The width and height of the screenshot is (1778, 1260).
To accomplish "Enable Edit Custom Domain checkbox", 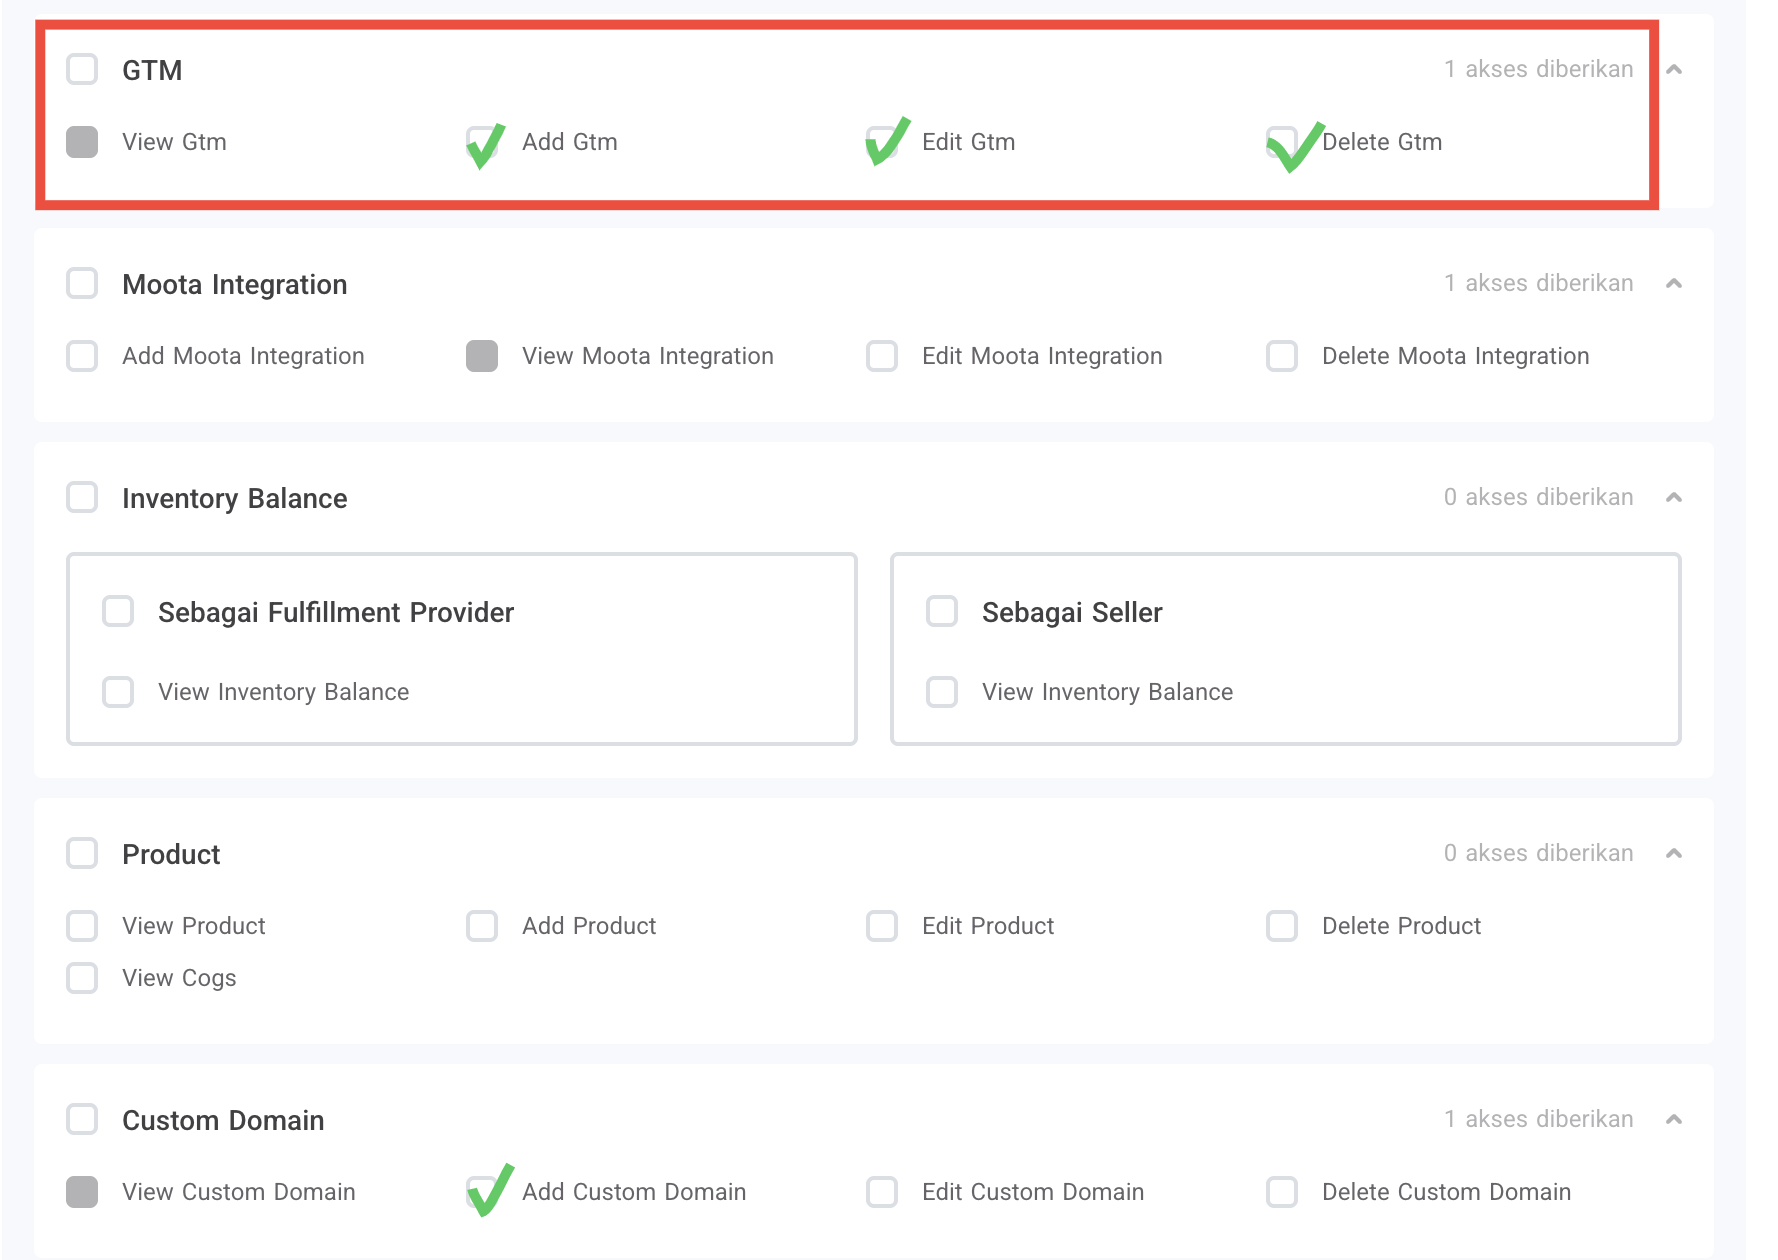I will pyautogui.click(x=882, y=1192).
